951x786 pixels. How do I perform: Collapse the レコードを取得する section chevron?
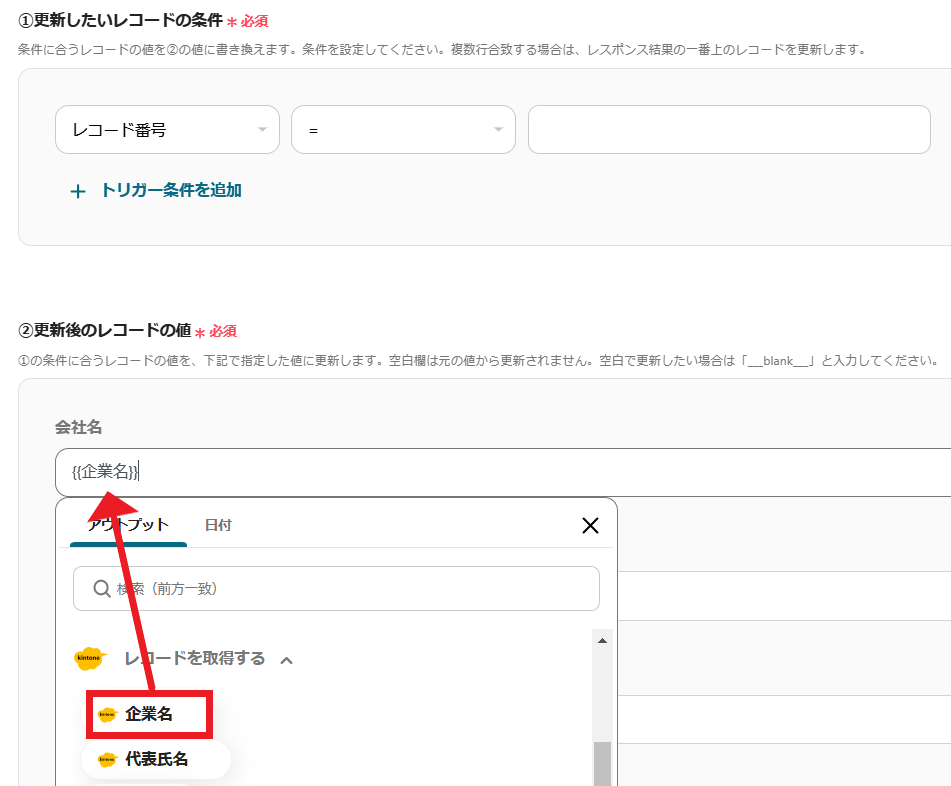(287, 660)
